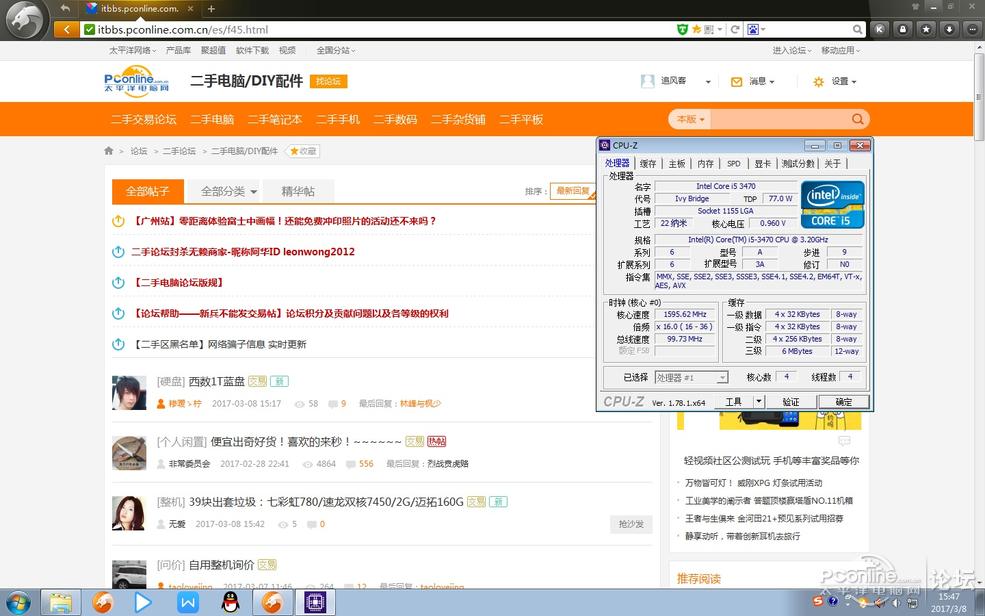Open the 处理器 #1 selection combo in CPU-Z
The width and height of the screenshot is (985, 616).
pyautogui.click(x=691, y=377)
